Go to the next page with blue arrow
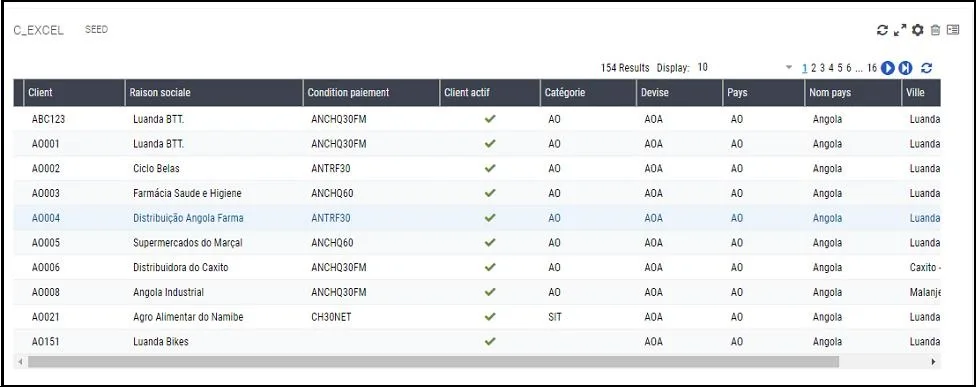Screen dimensions: 976x387 pyautogui.click(x=888, y=68)
